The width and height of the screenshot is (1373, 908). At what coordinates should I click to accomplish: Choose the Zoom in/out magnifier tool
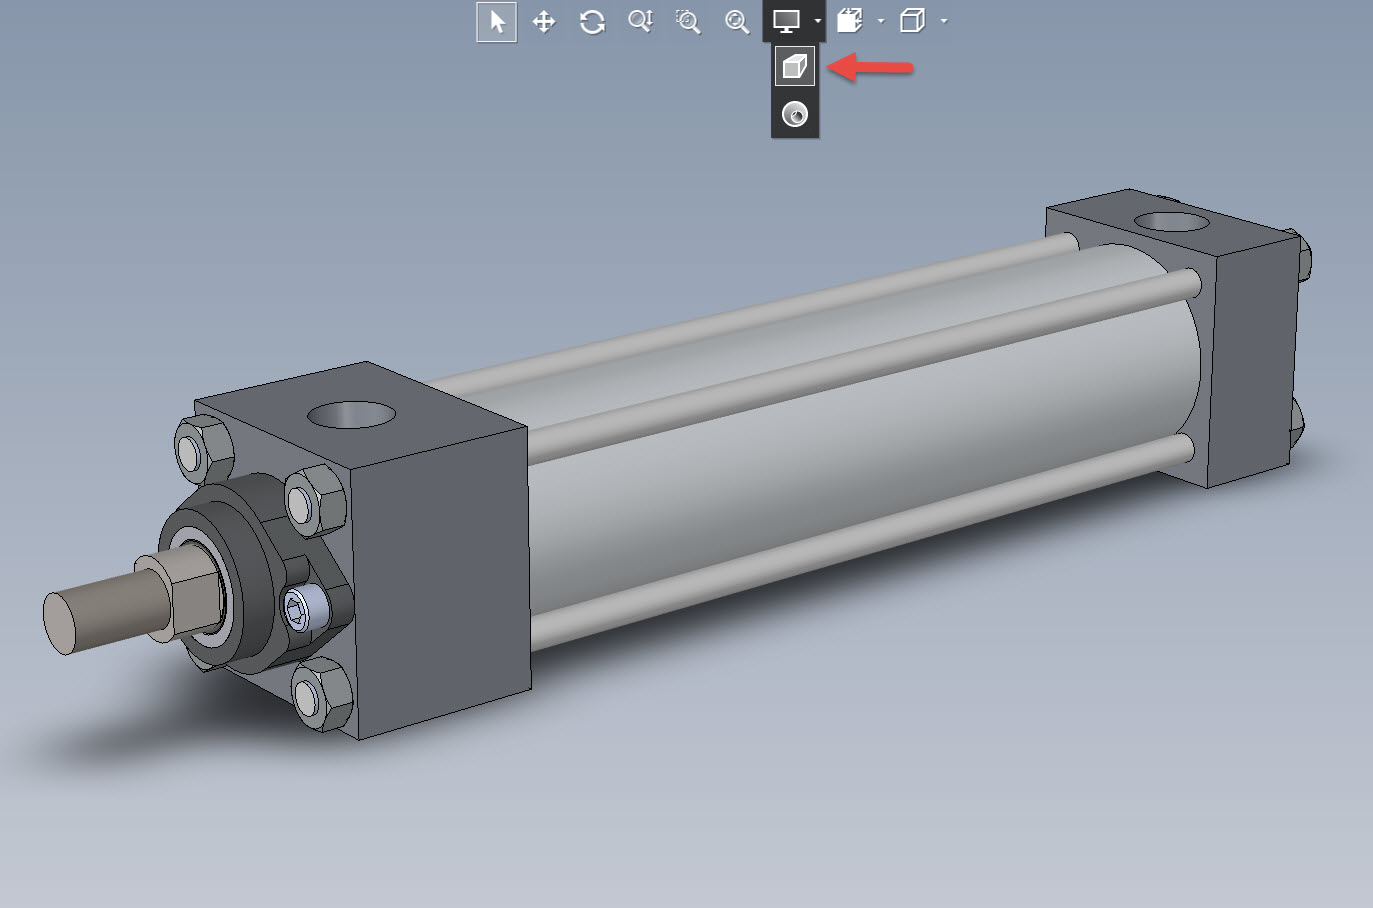[640, 22]
